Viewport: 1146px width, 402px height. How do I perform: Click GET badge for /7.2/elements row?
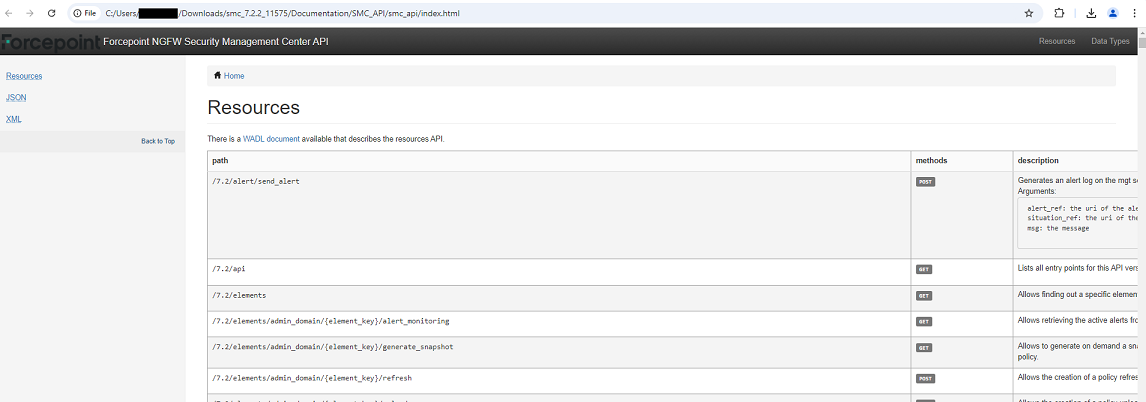pyautogui.click(x=924, y=295)
